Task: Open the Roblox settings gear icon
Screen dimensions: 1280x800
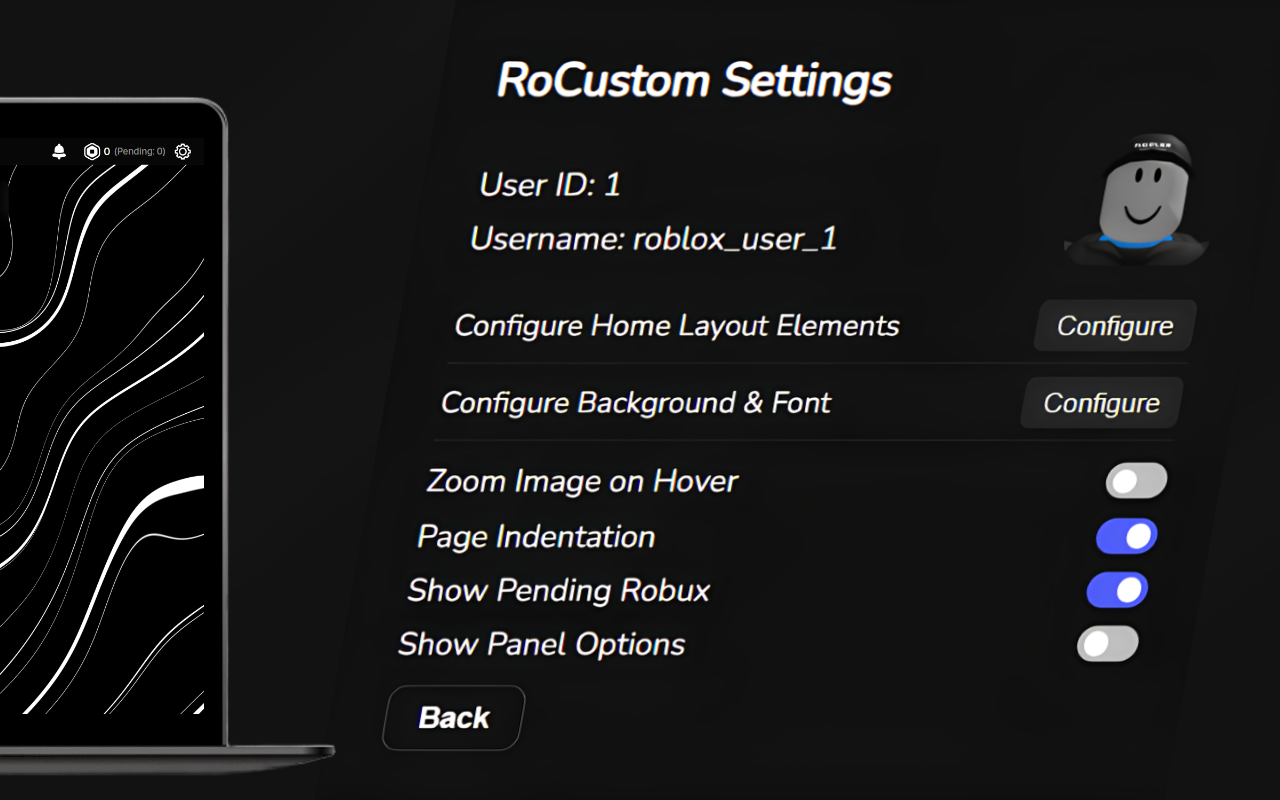Action: (x=182, y=150)
